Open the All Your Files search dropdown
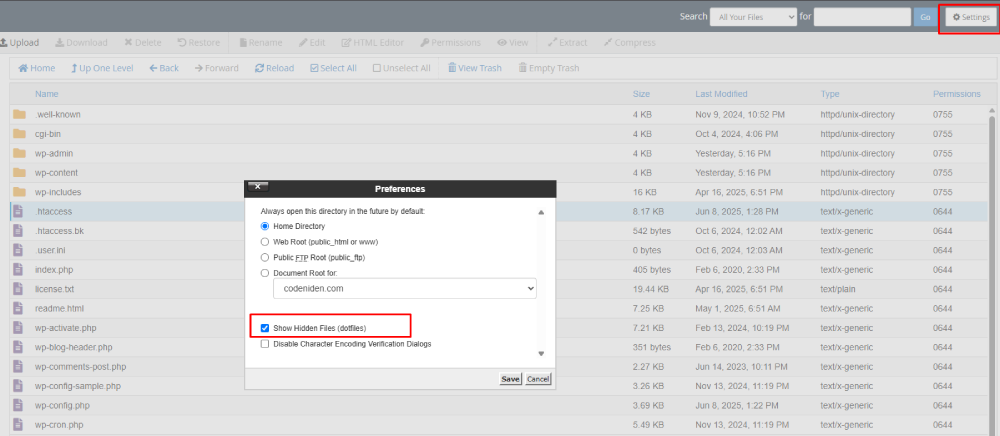The image size is (1000, 436). point(753,17)
